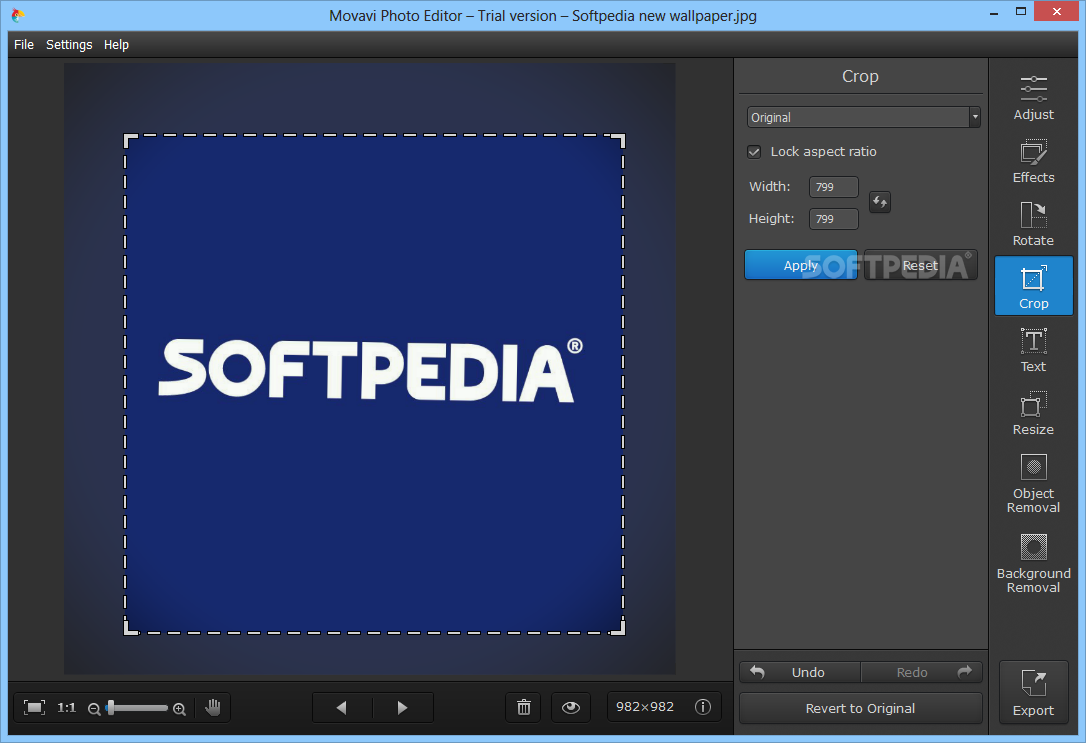This screenshot has width=1086, height=743.
Task: Open the Settings menu
Action: coord(69,44)
